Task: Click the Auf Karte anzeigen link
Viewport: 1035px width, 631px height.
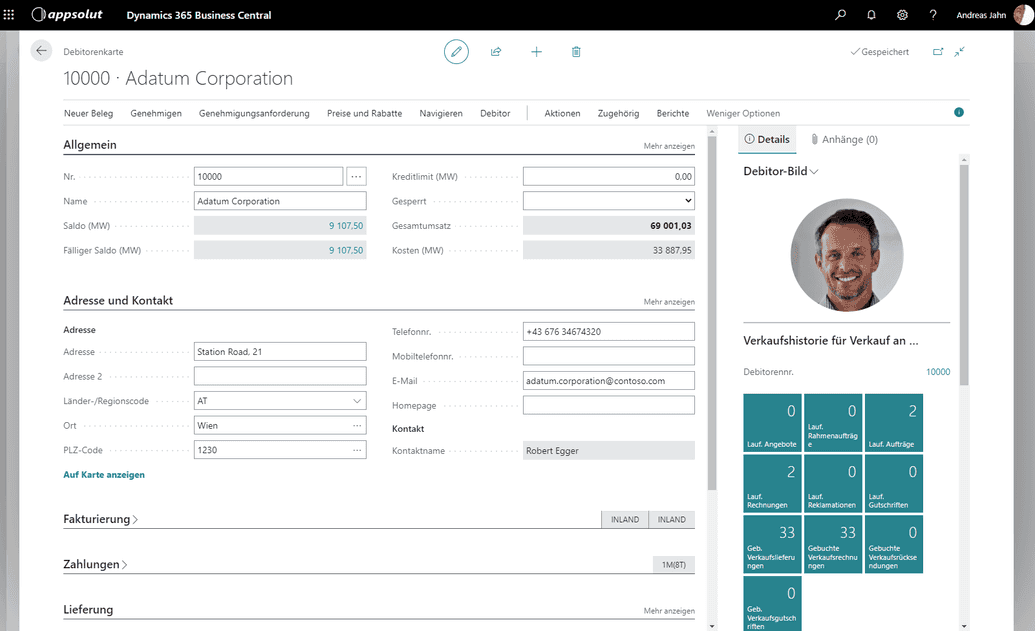Action: click(104, 475)
